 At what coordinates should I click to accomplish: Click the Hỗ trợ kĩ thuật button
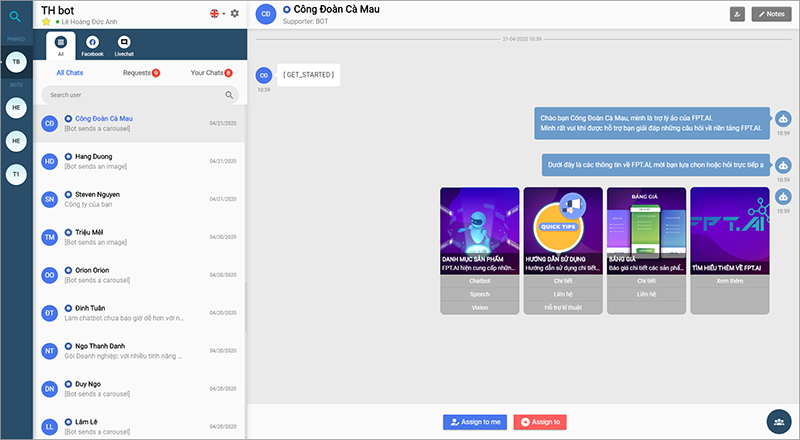click(x=563, y=308)
